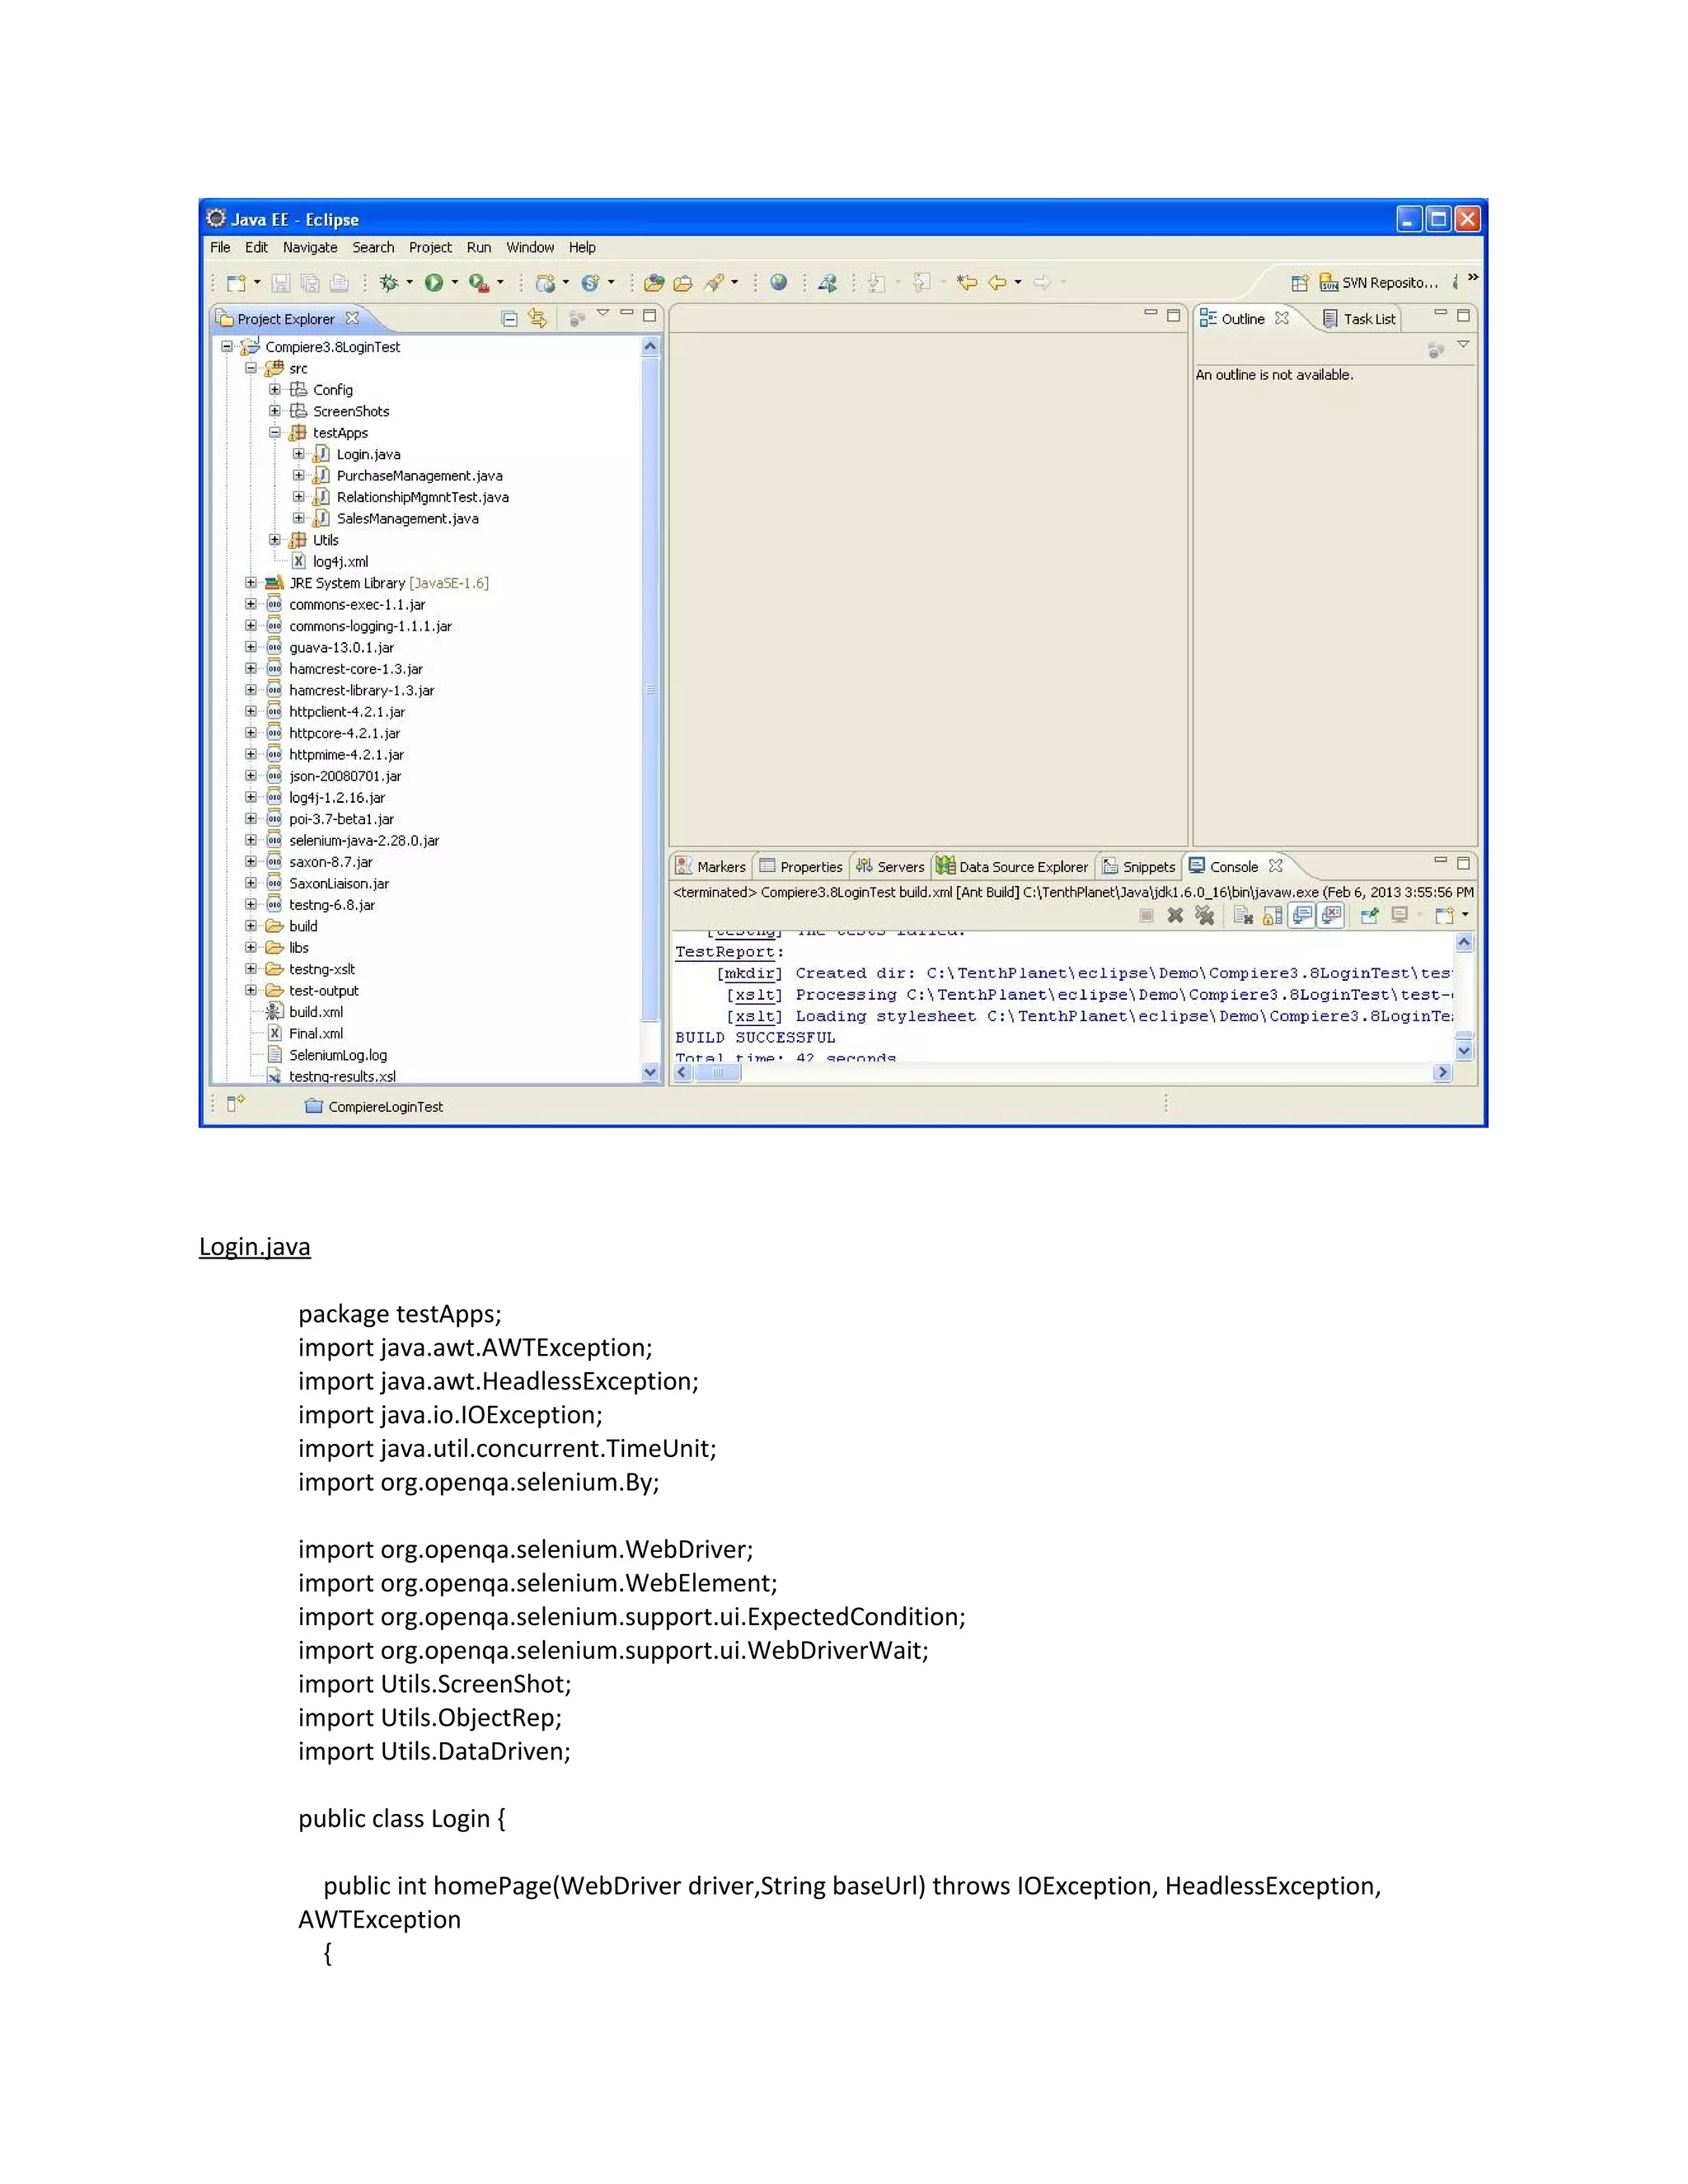Screen dimensions: 1688x2184
Task: Expand the Utils package node
Action: [x=275, y=540]
